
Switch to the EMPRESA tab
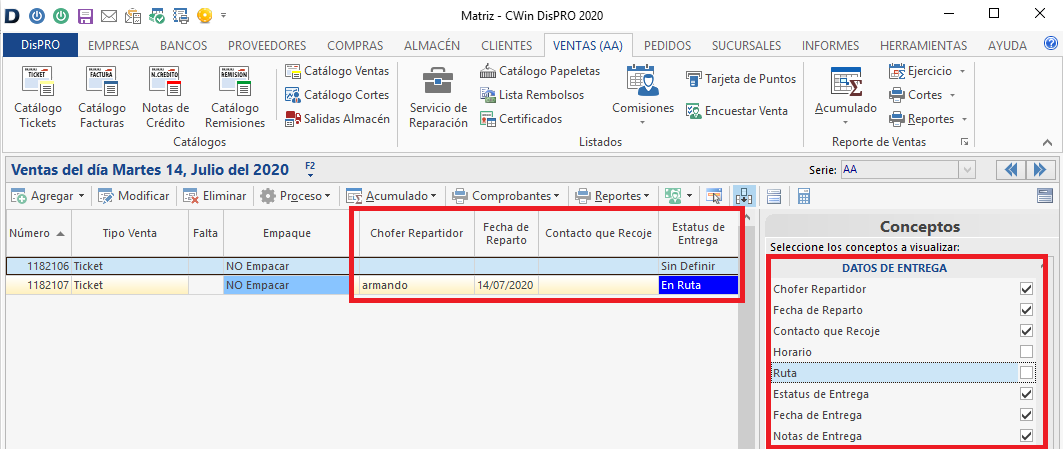pos(114,45)
